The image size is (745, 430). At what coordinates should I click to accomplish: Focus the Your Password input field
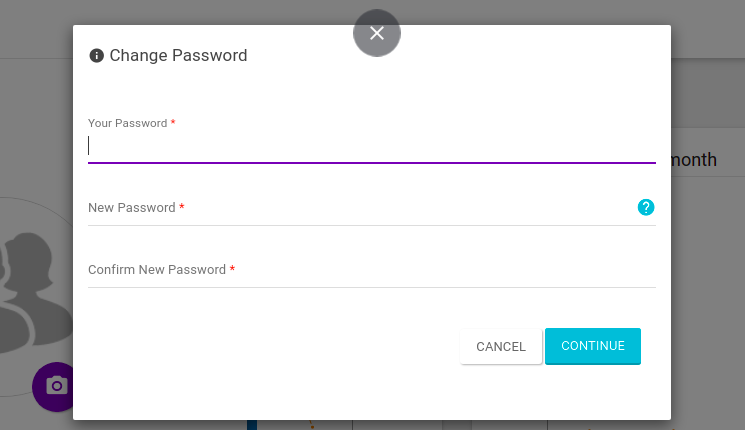370,146
